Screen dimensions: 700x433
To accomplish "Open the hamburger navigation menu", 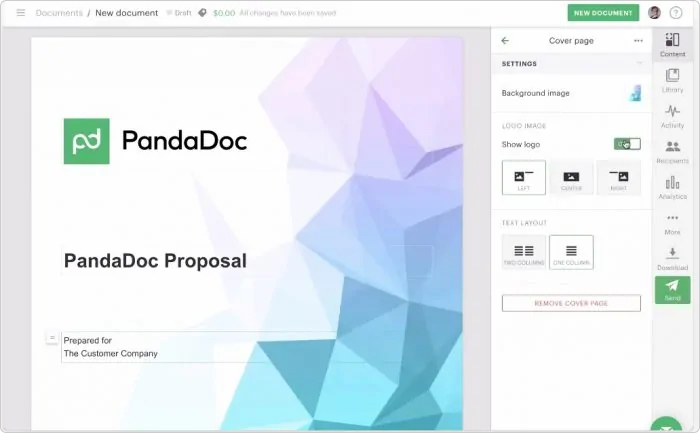I will [x=21, y=12].
